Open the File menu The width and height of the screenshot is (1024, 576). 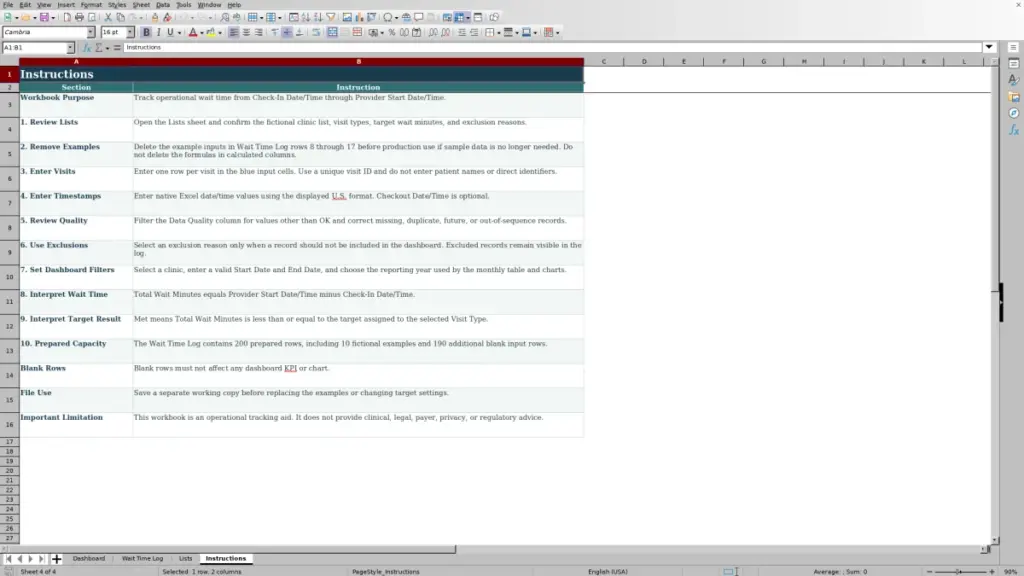(x=8, y=5)
